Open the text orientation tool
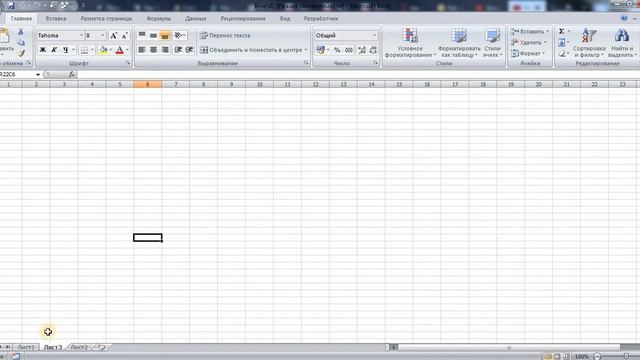This screenshot has height=360, width=640. coord(180,36)
